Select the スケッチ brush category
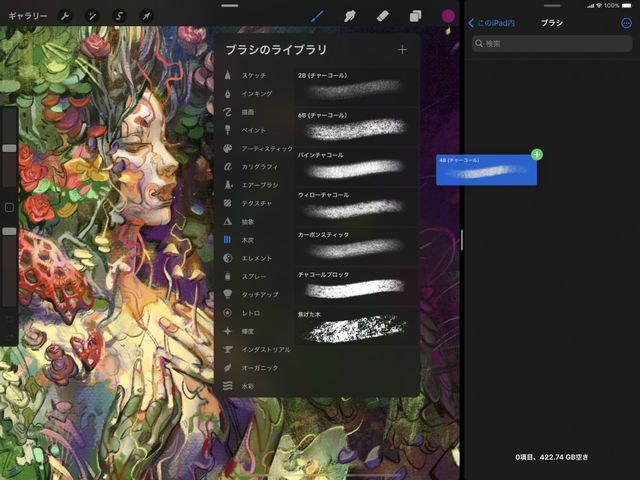This screenshot has width=640, height=480. (x=253, y=76)
